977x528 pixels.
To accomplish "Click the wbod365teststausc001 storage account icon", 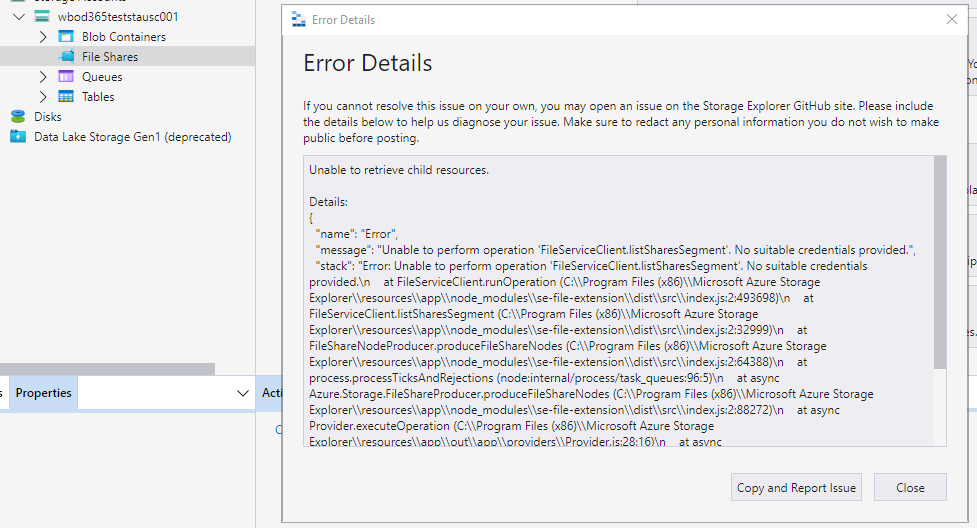I will point(42,17).
